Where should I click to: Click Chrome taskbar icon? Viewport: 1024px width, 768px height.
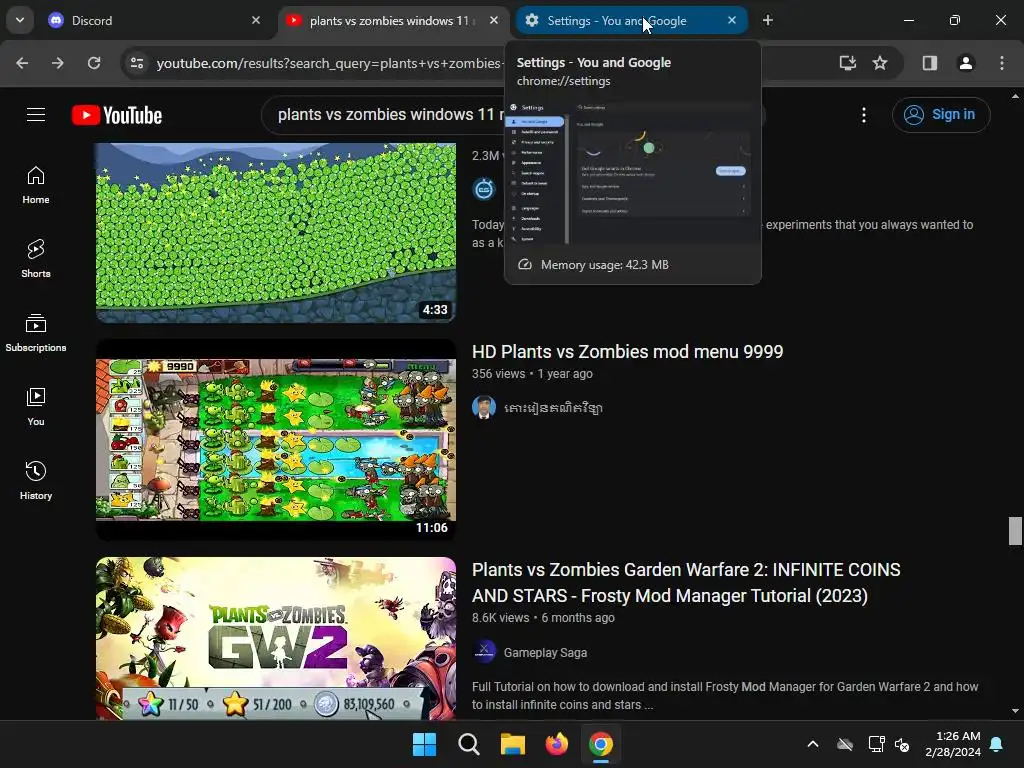(601, 744)
